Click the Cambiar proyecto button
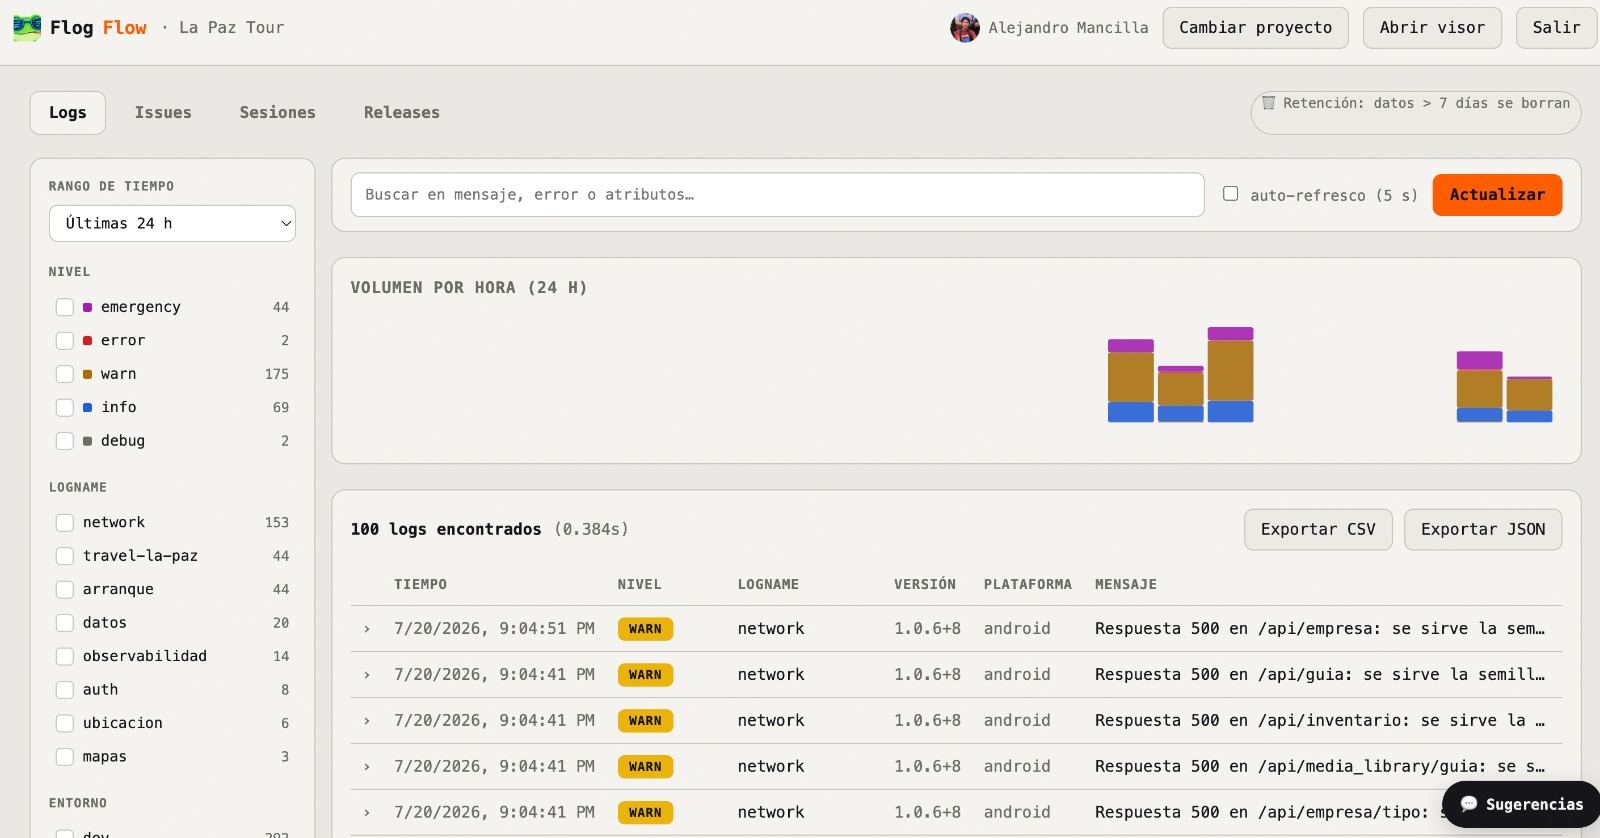The image size is (1600, 838). (x=1255, y=28)
